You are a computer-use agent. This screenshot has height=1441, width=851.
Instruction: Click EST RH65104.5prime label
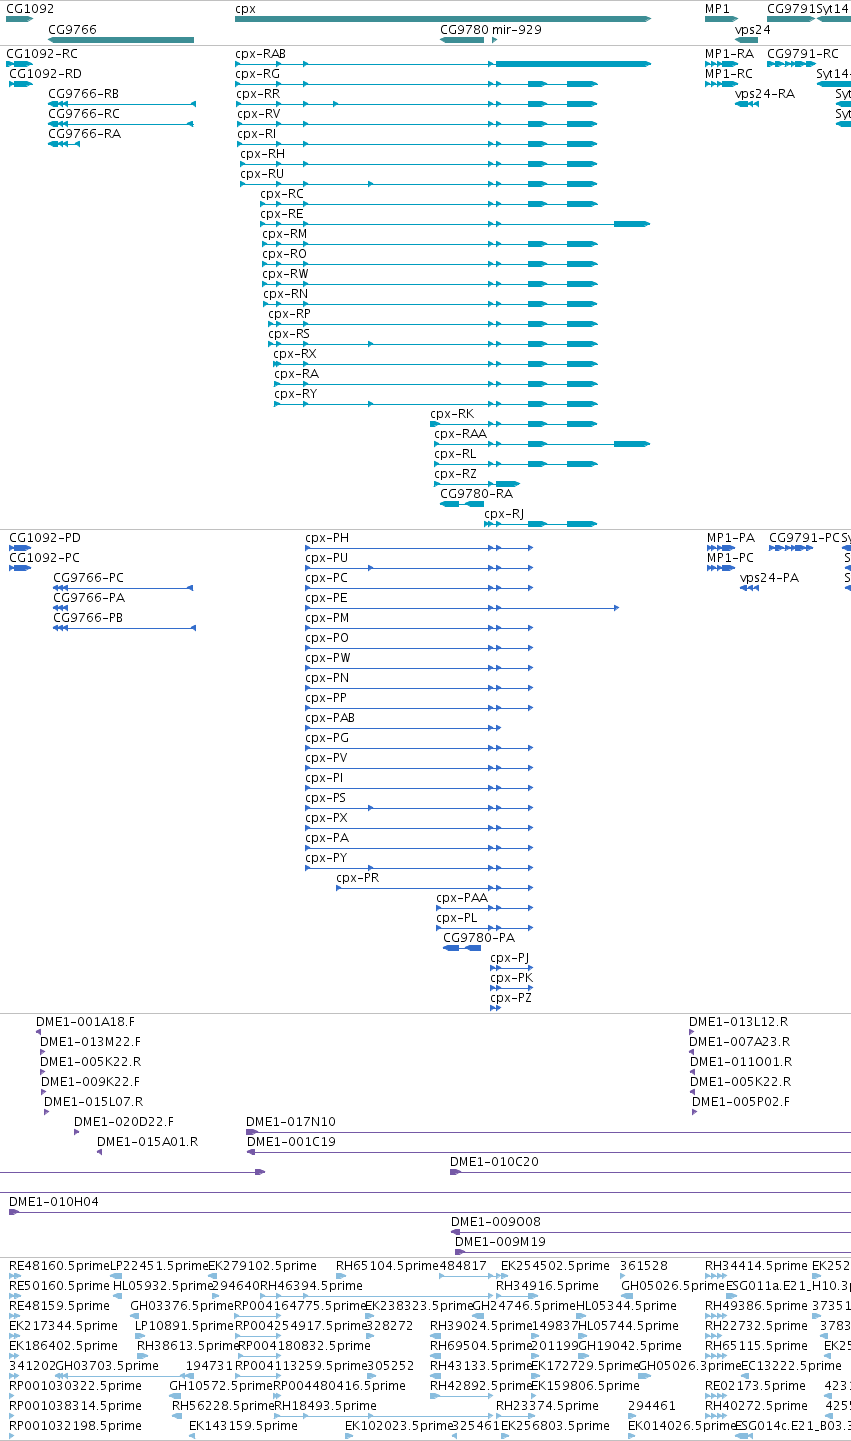[387, 1266]
